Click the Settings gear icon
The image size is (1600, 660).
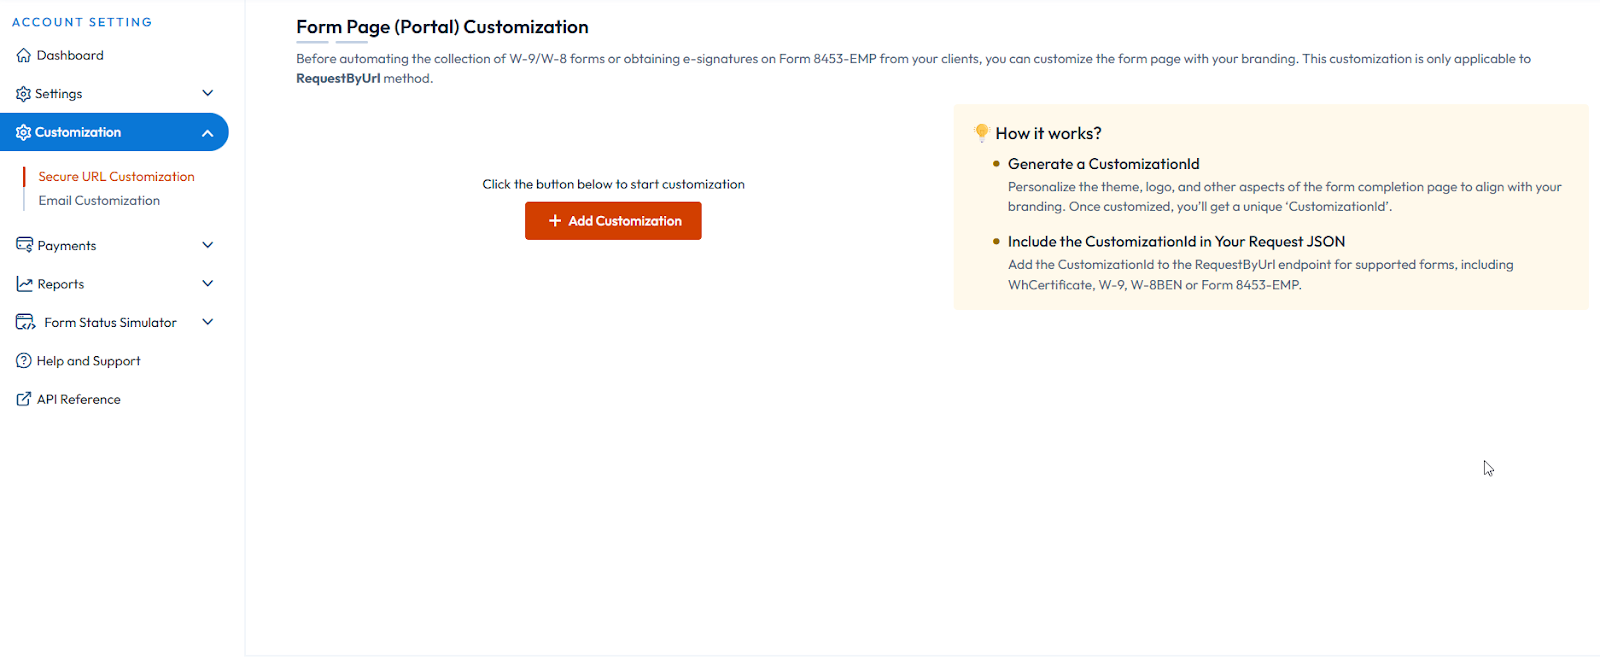pyautogui.click(x=23, y=94)
